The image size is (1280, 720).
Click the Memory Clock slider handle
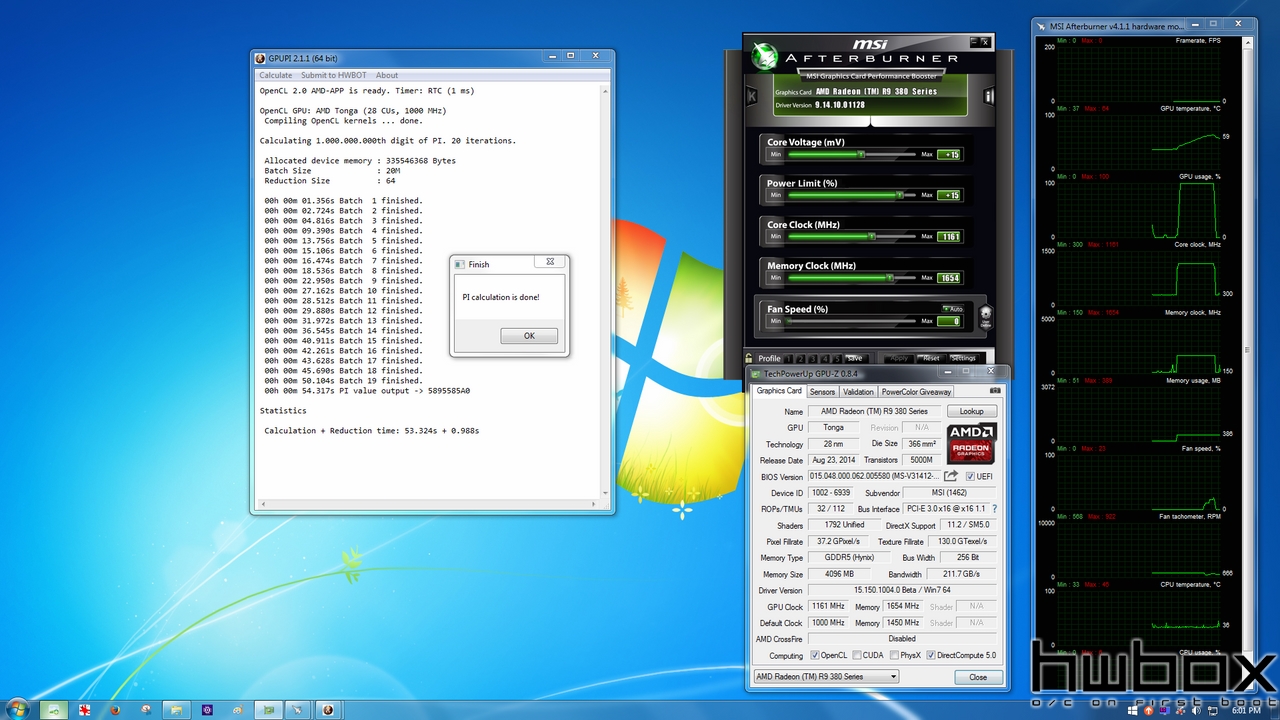(889, 278)
